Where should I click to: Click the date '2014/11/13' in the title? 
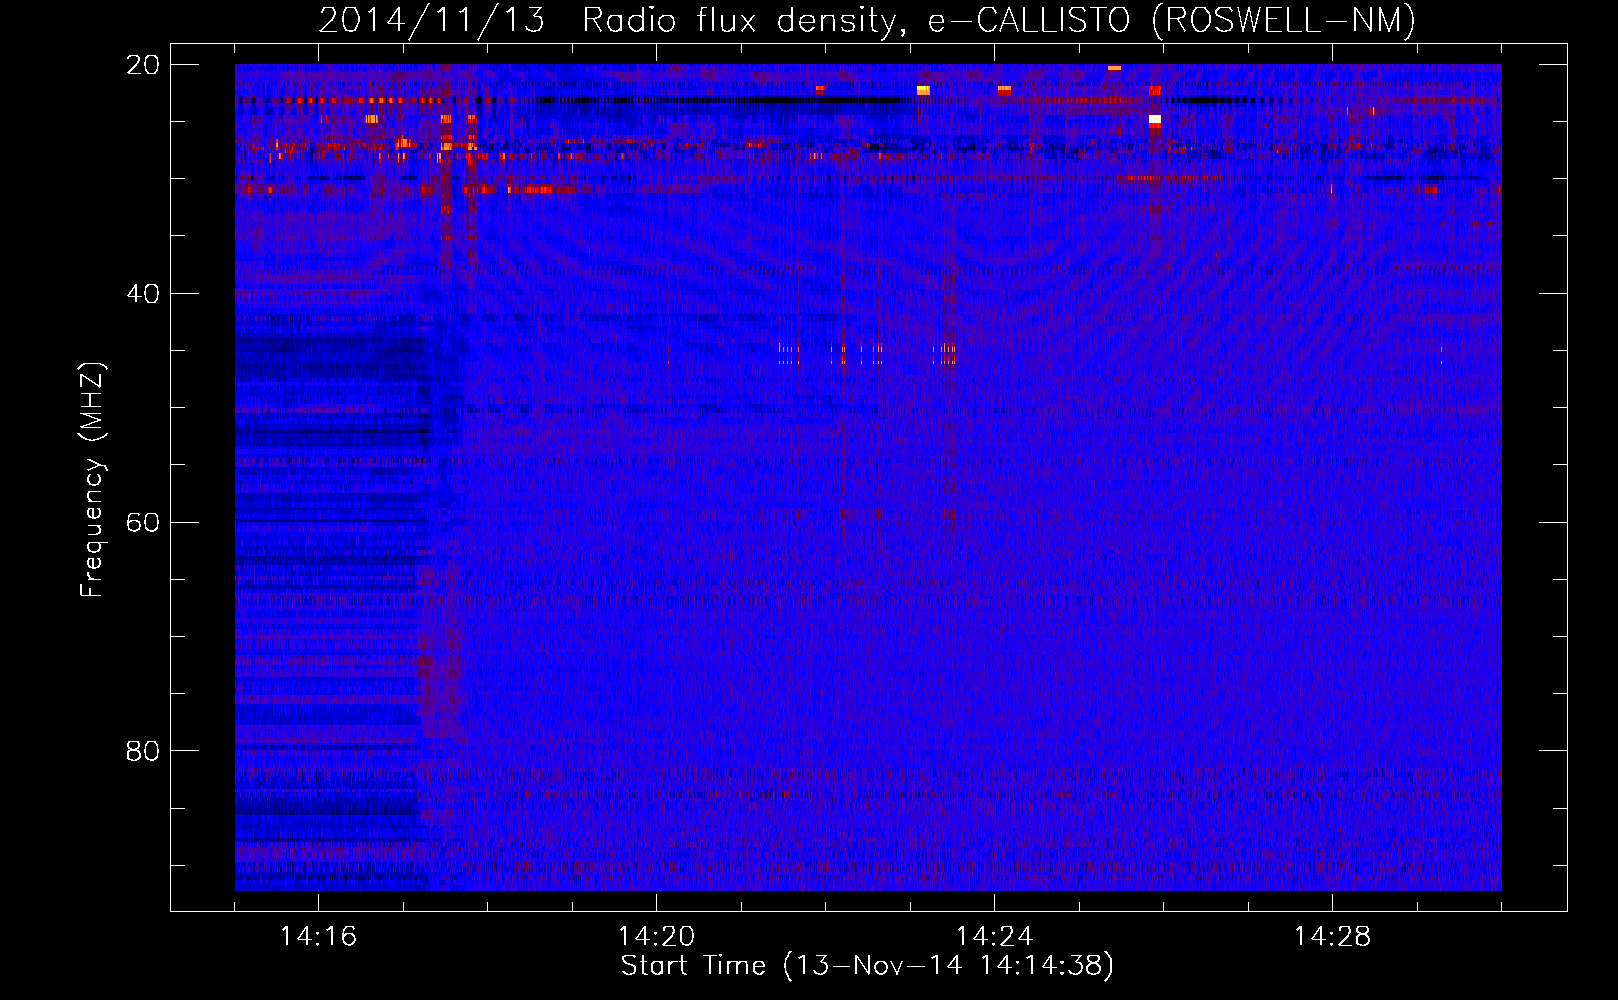click(432, 20)
